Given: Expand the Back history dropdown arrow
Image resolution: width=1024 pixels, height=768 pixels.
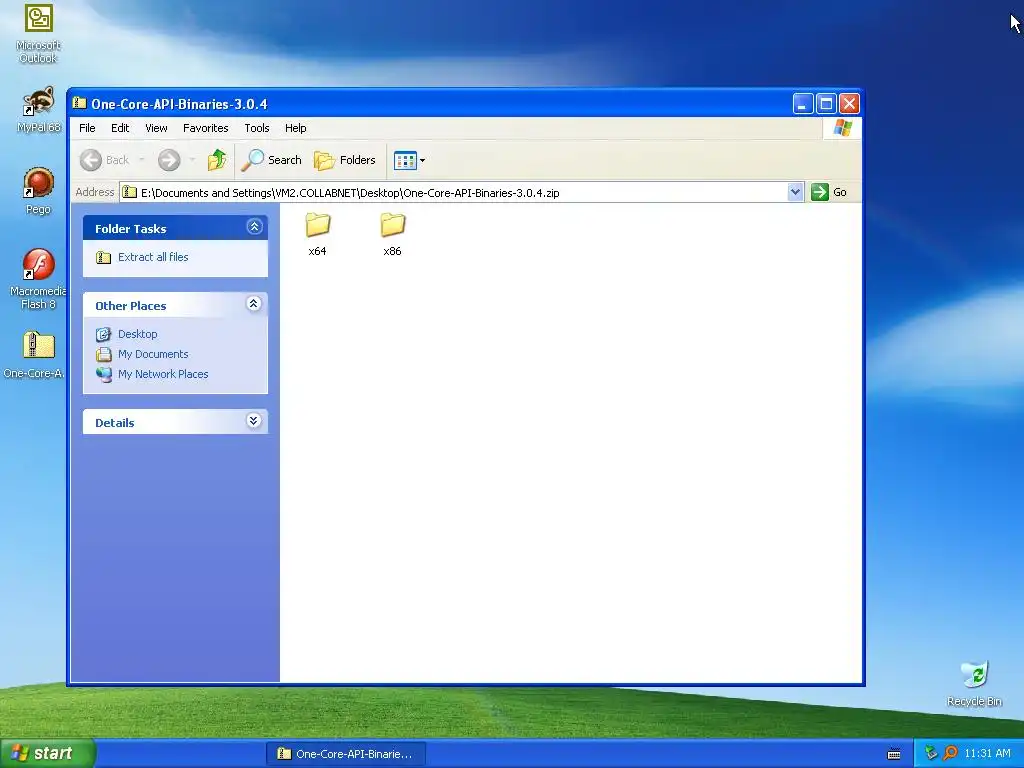Looking at the screenshot, I should pos(142,160).
